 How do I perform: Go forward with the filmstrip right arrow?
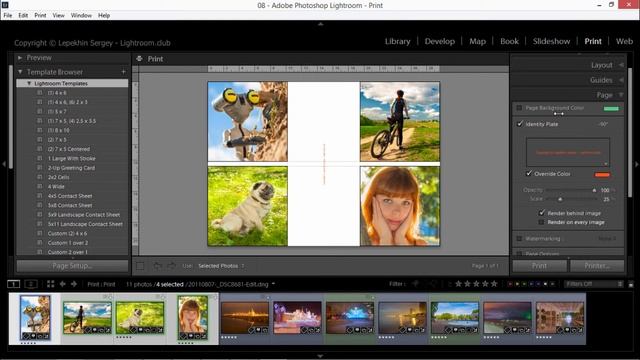[x=74, y=284]
